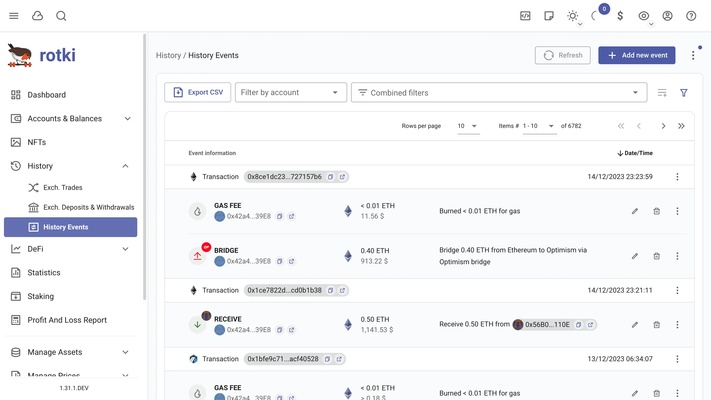Toggle the sun theme switcher

click(573, 16)
